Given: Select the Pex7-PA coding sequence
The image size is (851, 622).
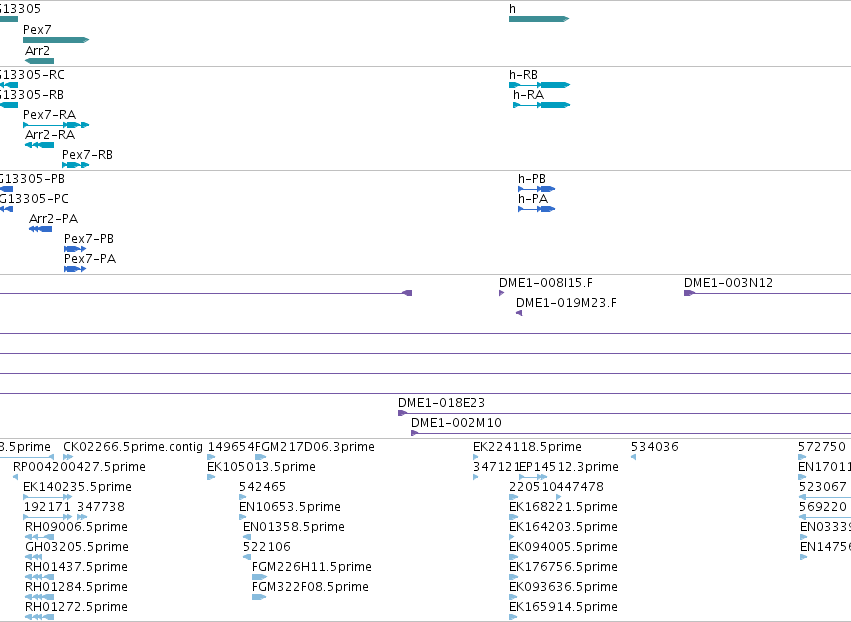Looking at the screenshot, I should pos(75,269).
